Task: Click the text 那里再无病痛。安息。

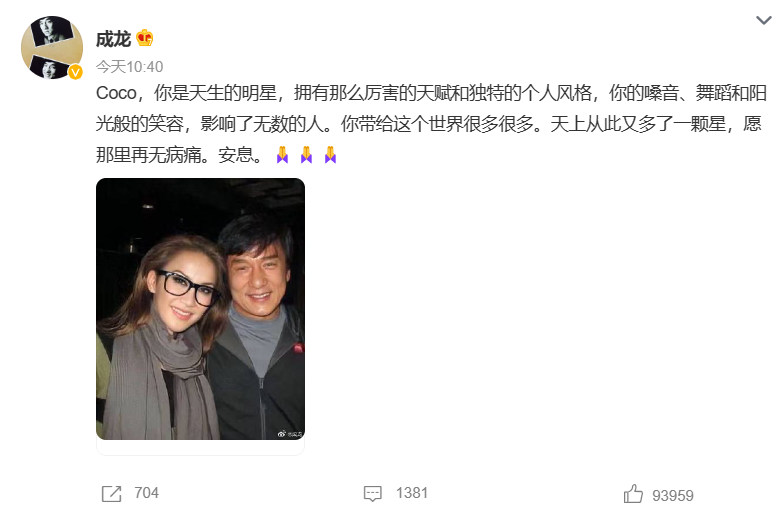Action: [179, 155]
